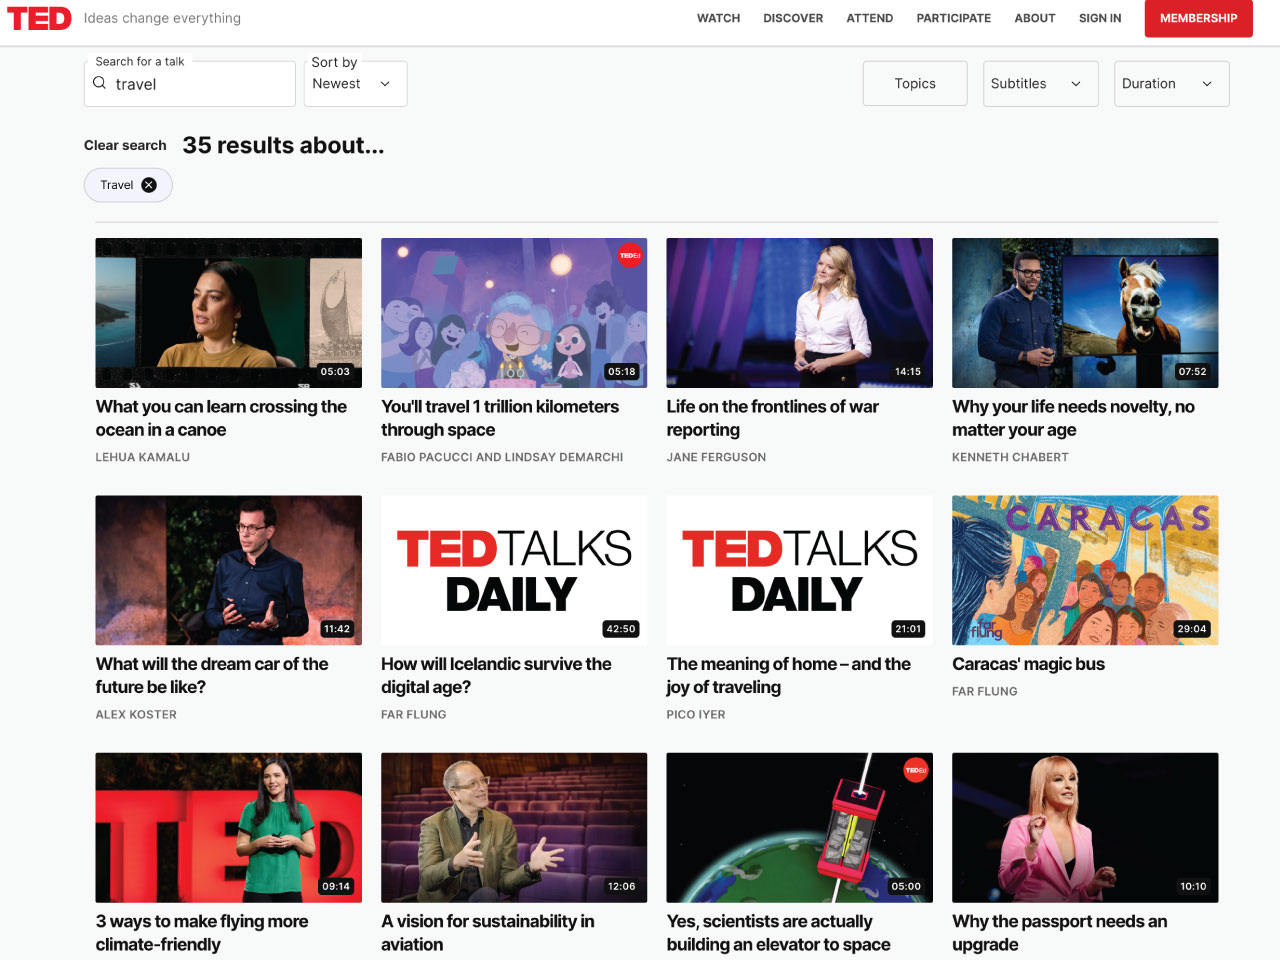Open the Kenneth Chabert talk thumbnail
The width and height of the screenshot is (1280, 960).
pyautogui.click(x=1085, y=313)
